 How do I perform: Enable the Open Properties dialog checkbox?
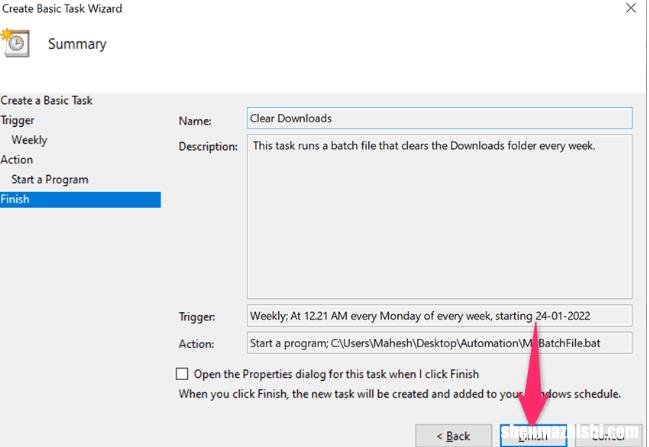tap(181, 374)
